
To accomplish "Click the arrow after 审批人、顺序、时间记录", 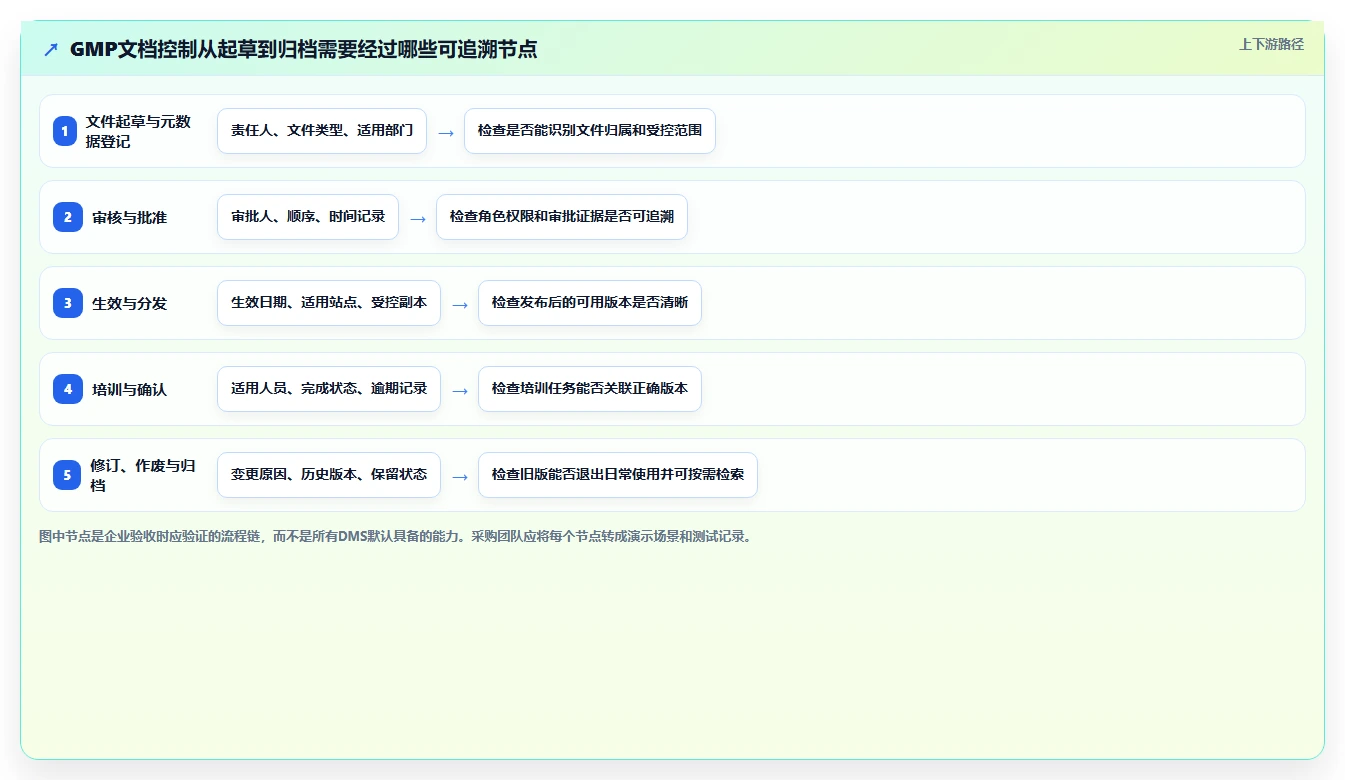I will 418,218.
